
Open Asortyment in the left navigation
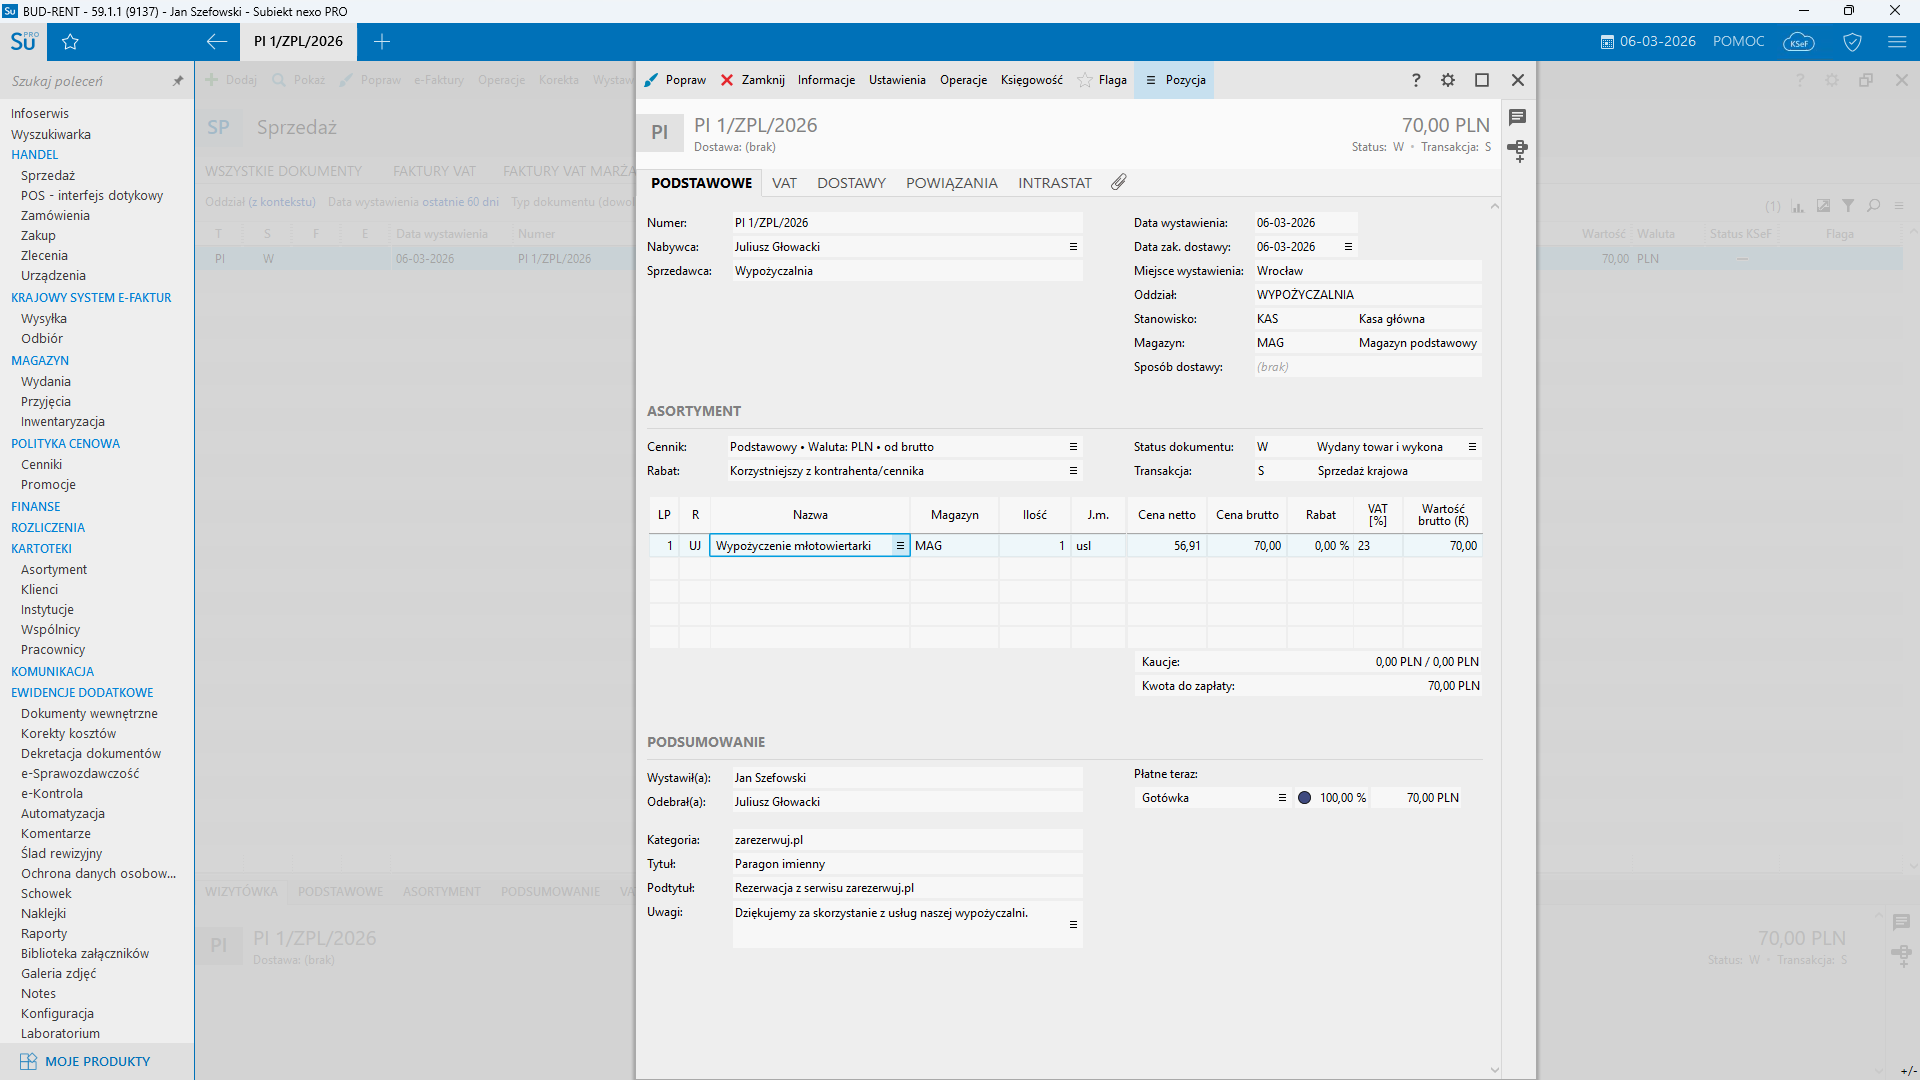click(x=54, y=570)
